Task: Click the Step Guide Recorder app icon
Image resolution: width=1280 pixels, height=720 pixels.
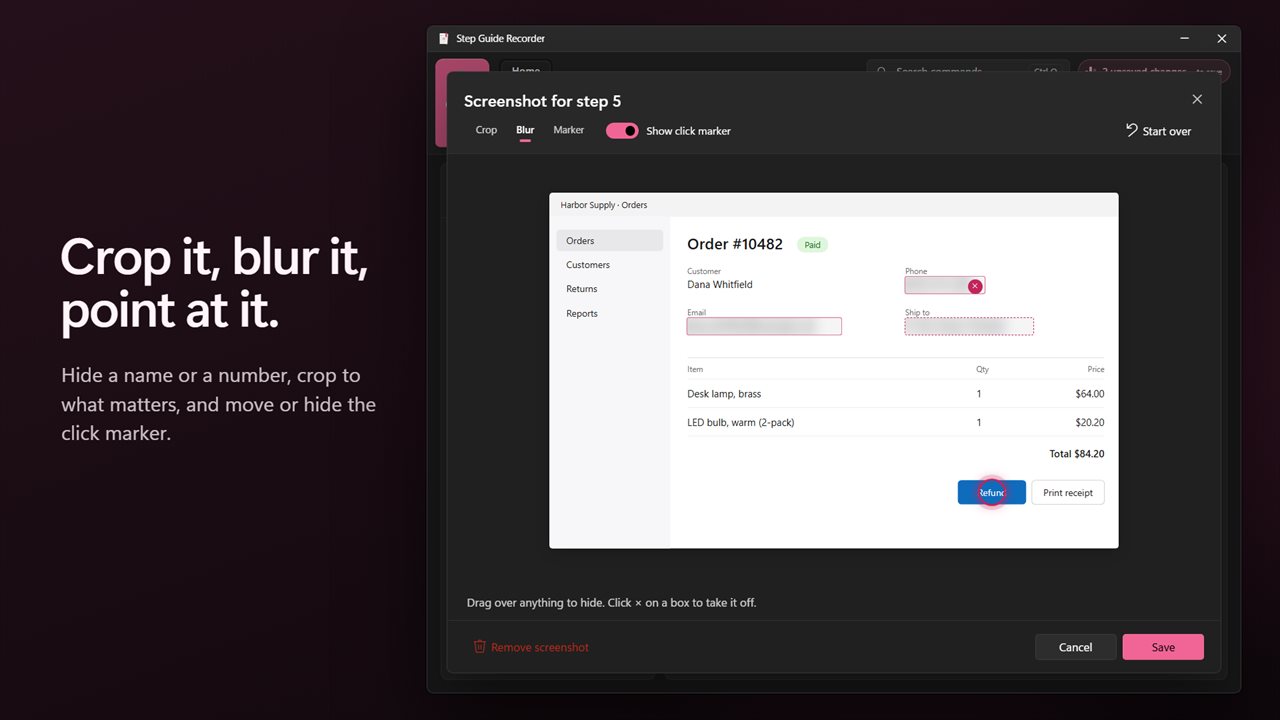Action: click(x=444, y=39)
